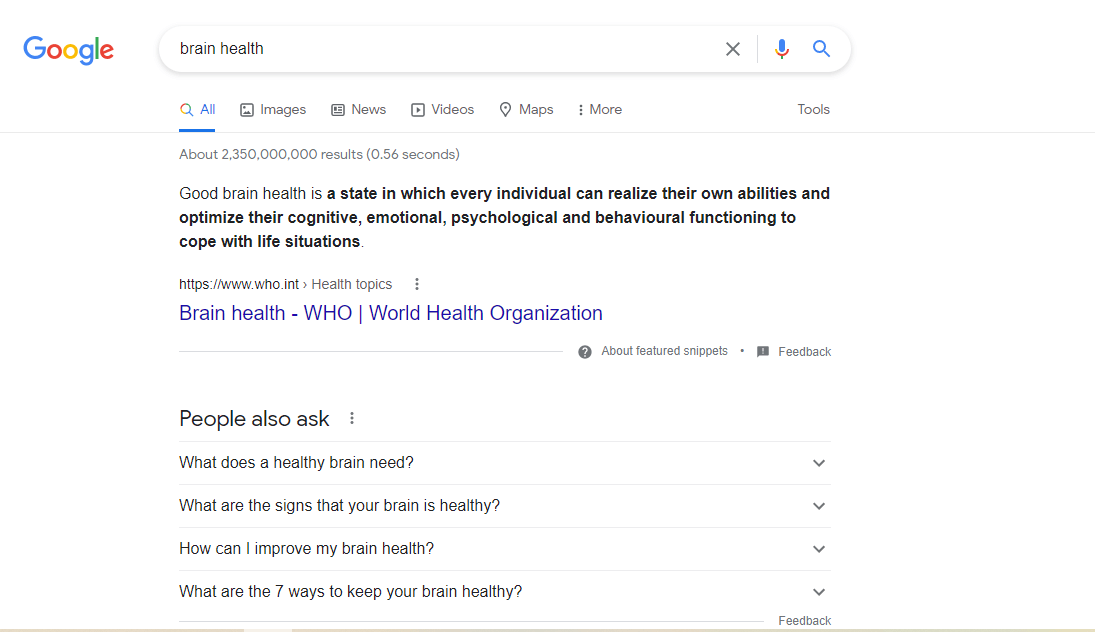Clear the search box with X icon
The height and width of the screenshot is (632, 1095).
click(x=733, y=49)
